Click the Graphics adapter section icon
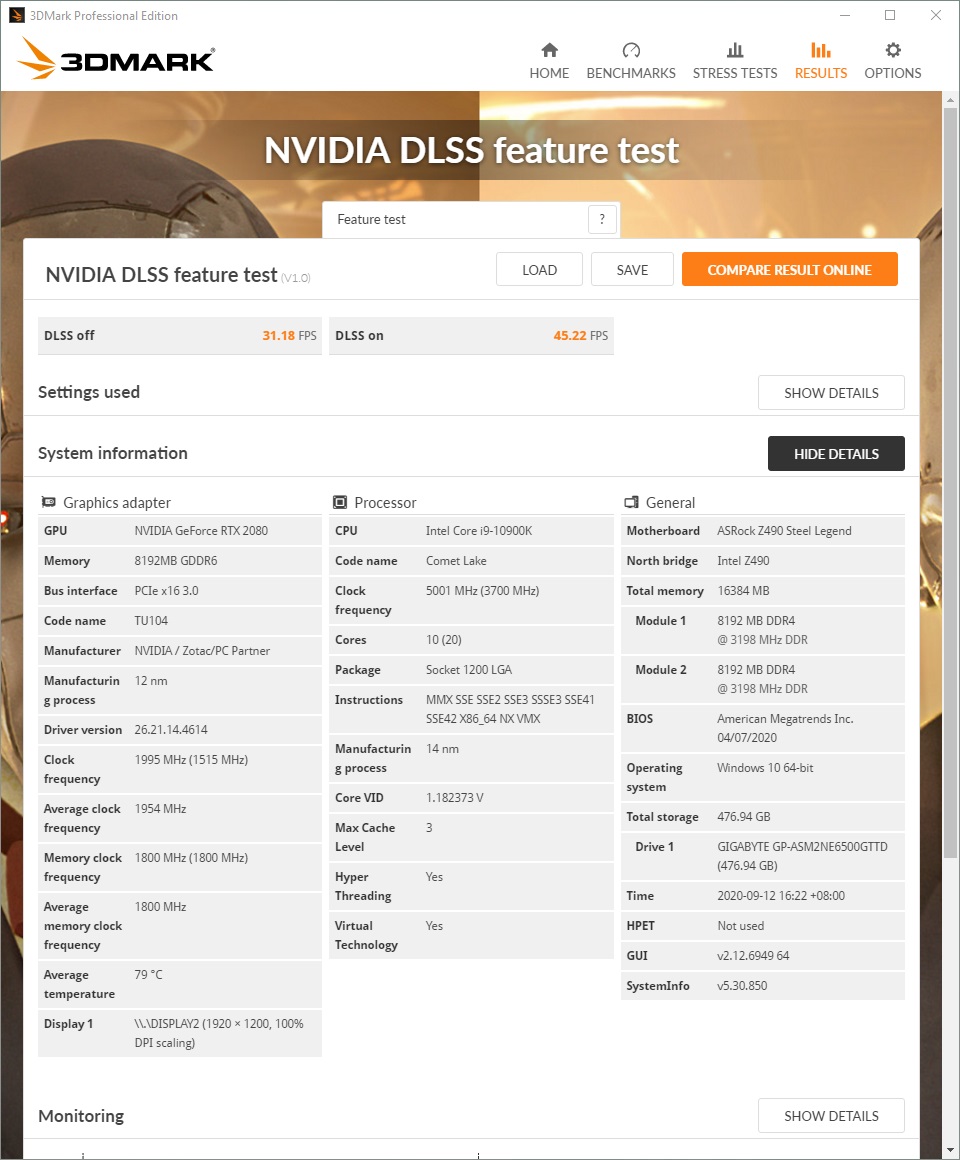The width and height of the screenshot is (960, 1160). tap(48, 503)
